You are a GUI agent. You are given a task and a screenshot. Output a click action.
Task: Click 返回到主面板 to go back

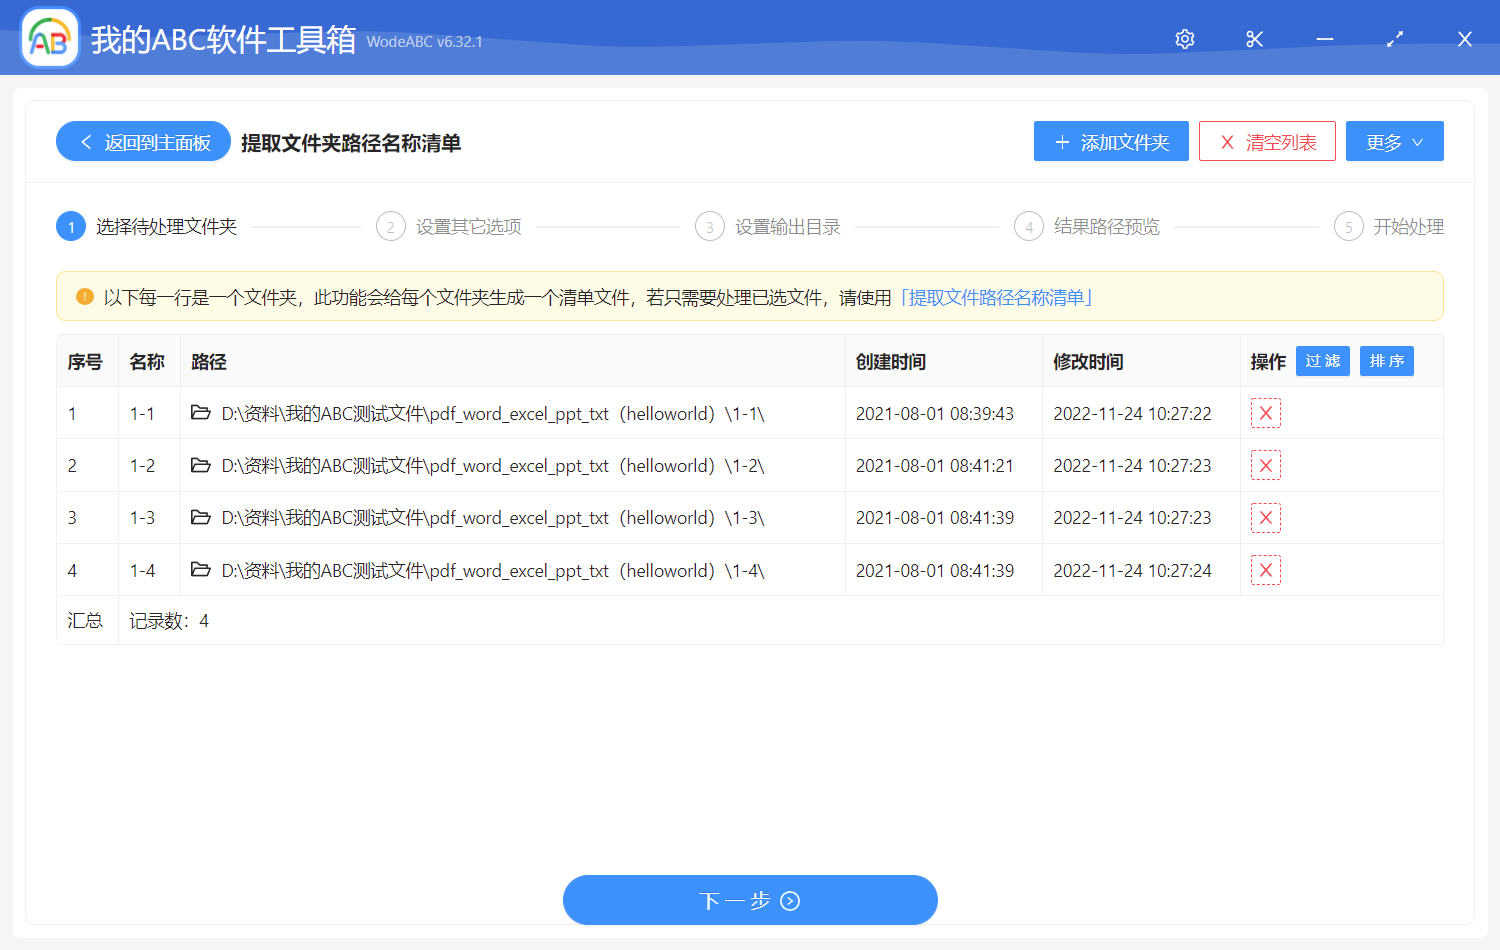[x=142, y=141]
